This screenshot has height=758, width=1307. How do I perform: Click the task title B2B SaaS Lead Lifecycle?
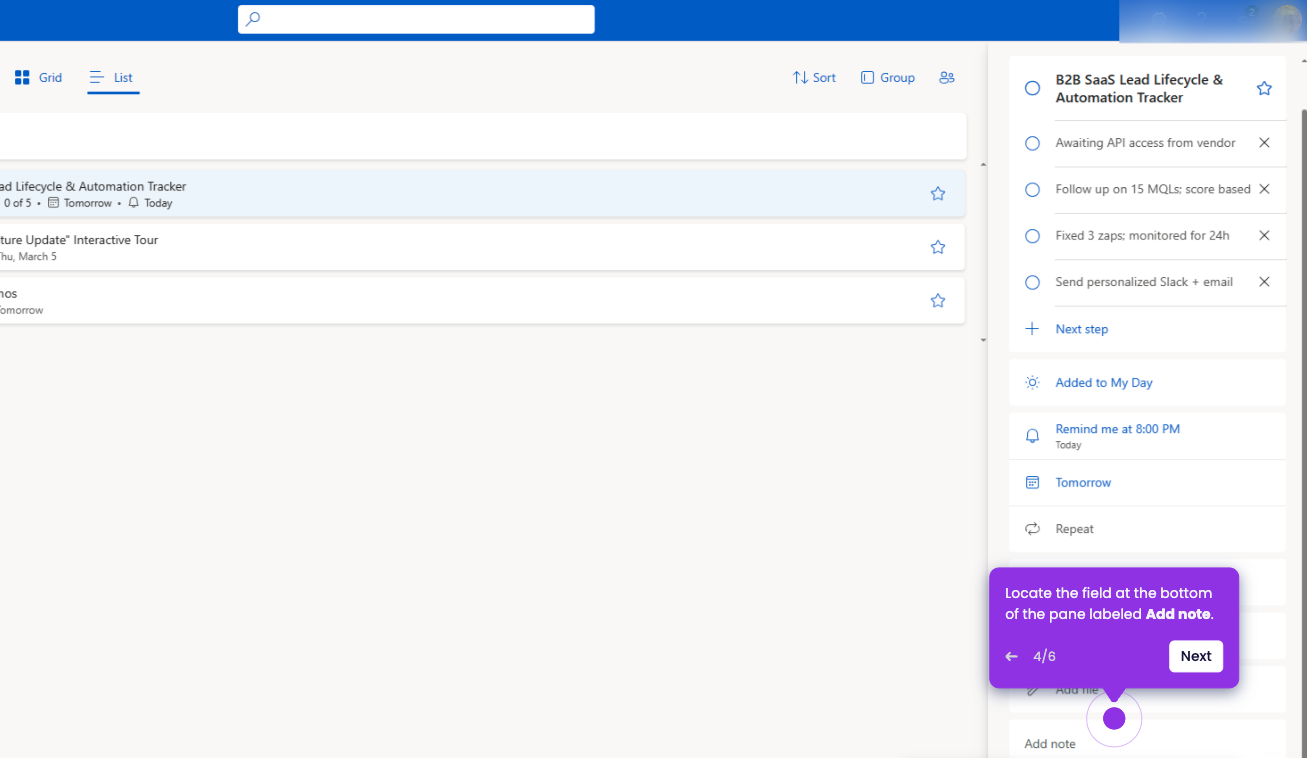tap(1139, 89)
